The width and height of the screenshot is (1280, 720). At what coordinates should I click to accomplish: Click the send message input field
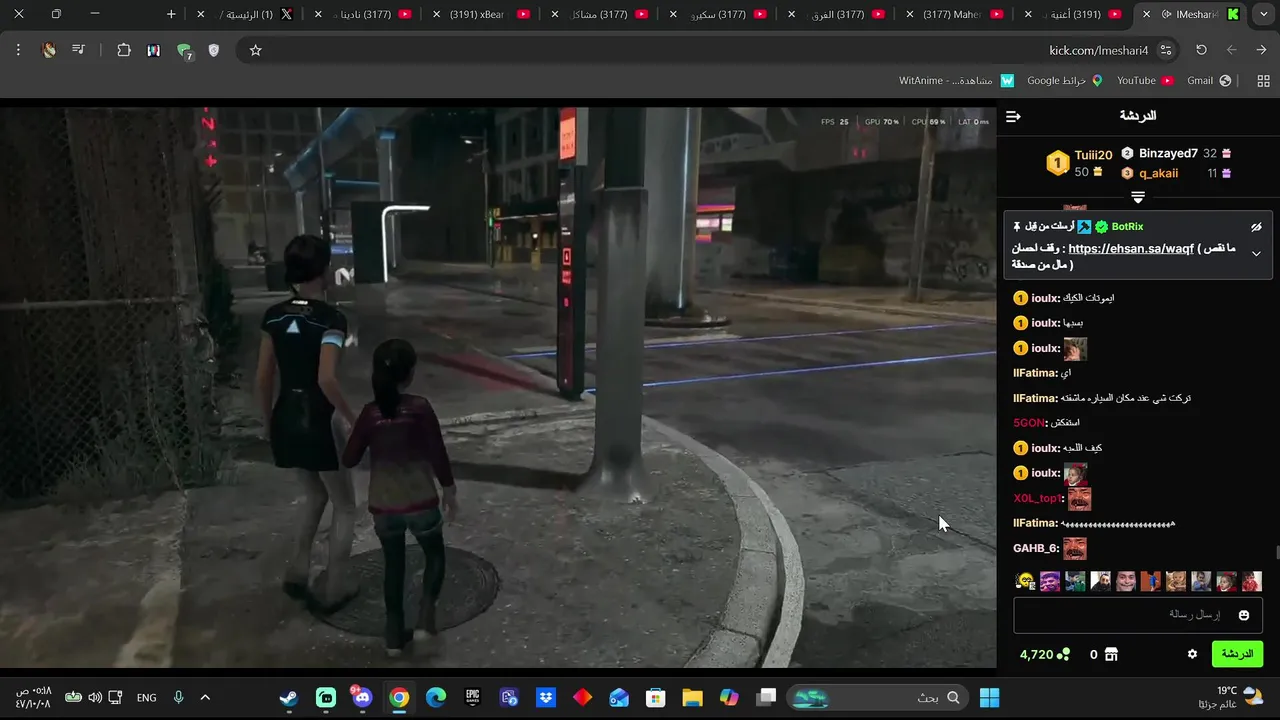[1138, 615]
